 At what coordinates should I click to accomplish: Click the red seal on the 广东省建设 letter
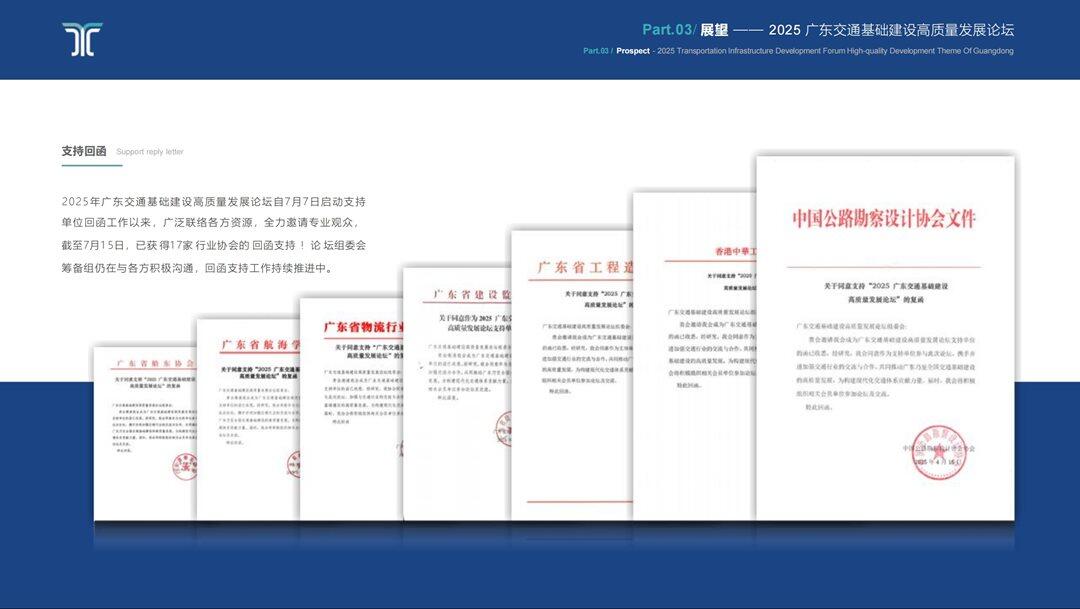[504, 428]
